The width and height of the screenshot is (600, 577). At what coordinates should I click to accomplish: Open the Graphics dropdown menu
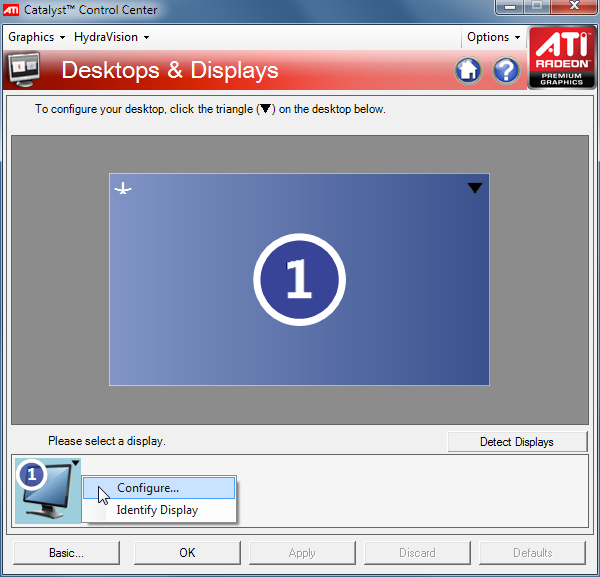pyautogui.click(x=36, y=37)
